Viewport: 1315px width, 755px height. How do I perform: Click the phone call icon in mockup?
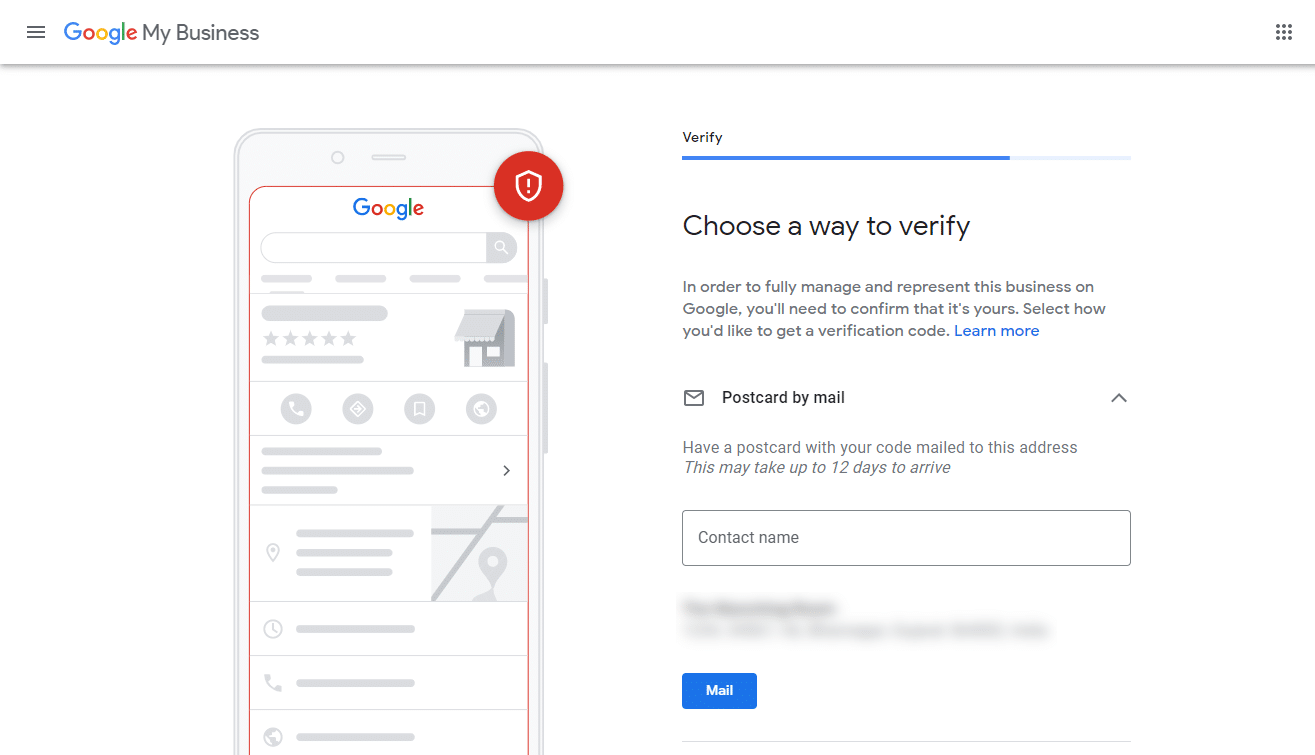(x=296, y=409)
